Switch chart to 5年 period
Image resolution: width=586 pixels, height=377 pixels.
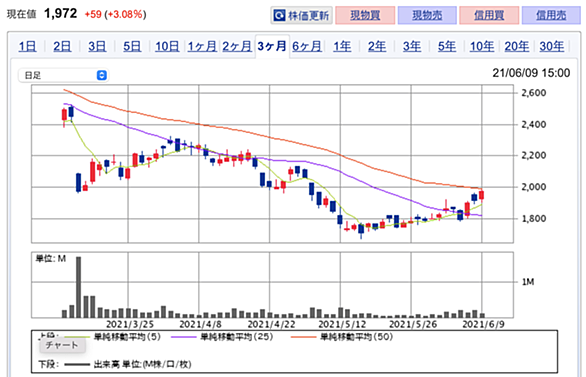coord(447,47)
